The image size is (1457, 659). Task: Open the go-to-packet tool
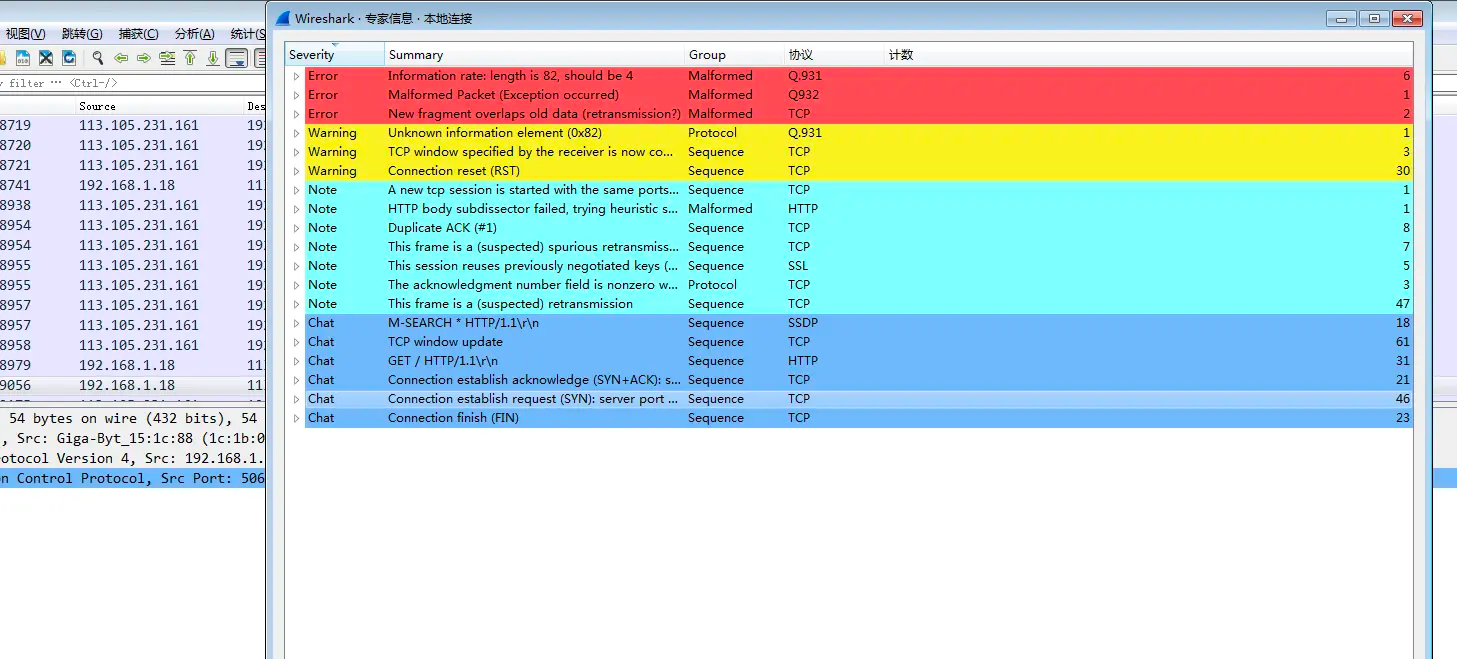point(168,57)
